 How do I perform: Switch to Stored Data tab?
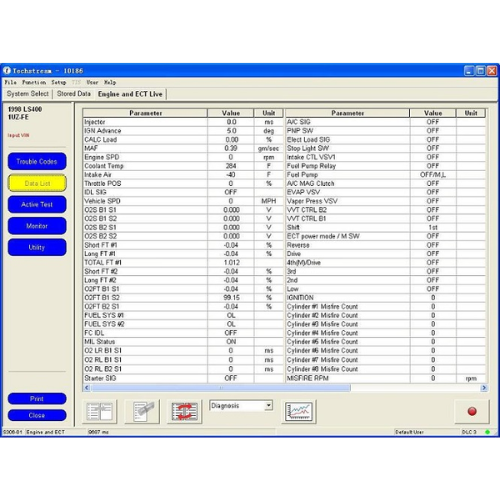coord(74,94)
